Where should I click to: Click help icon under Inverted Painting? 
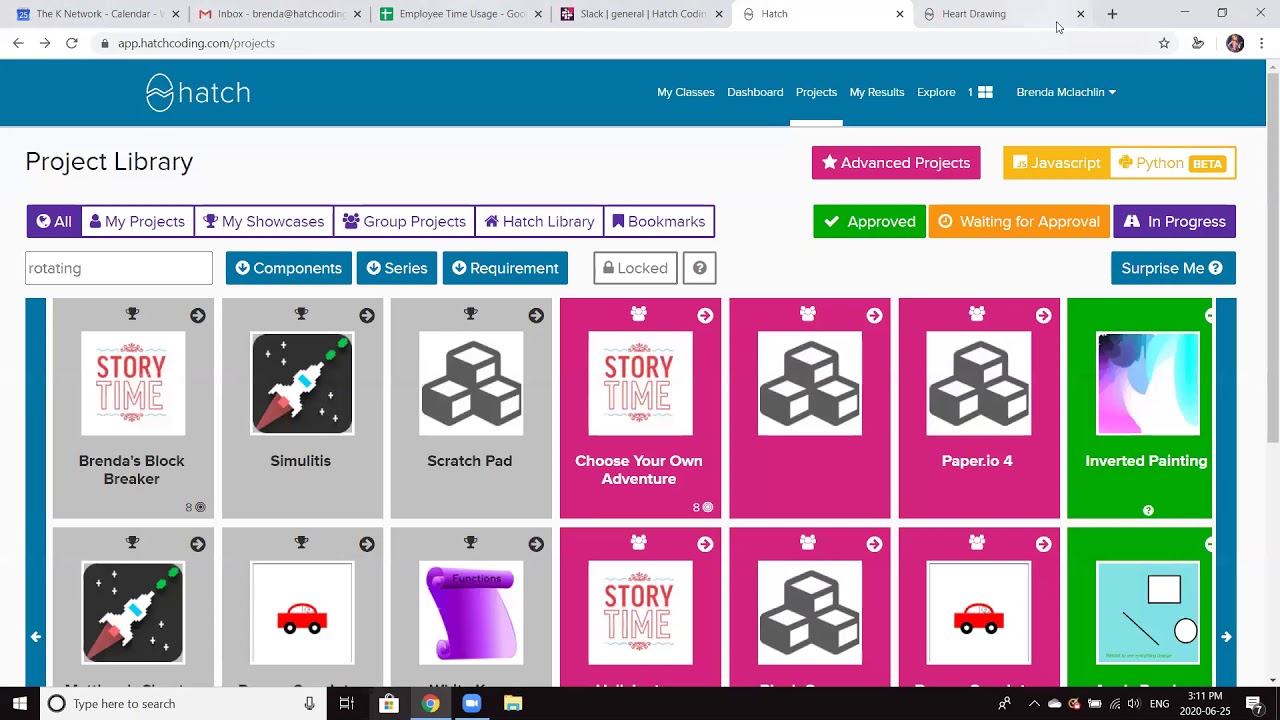(x=1148, y=510)
